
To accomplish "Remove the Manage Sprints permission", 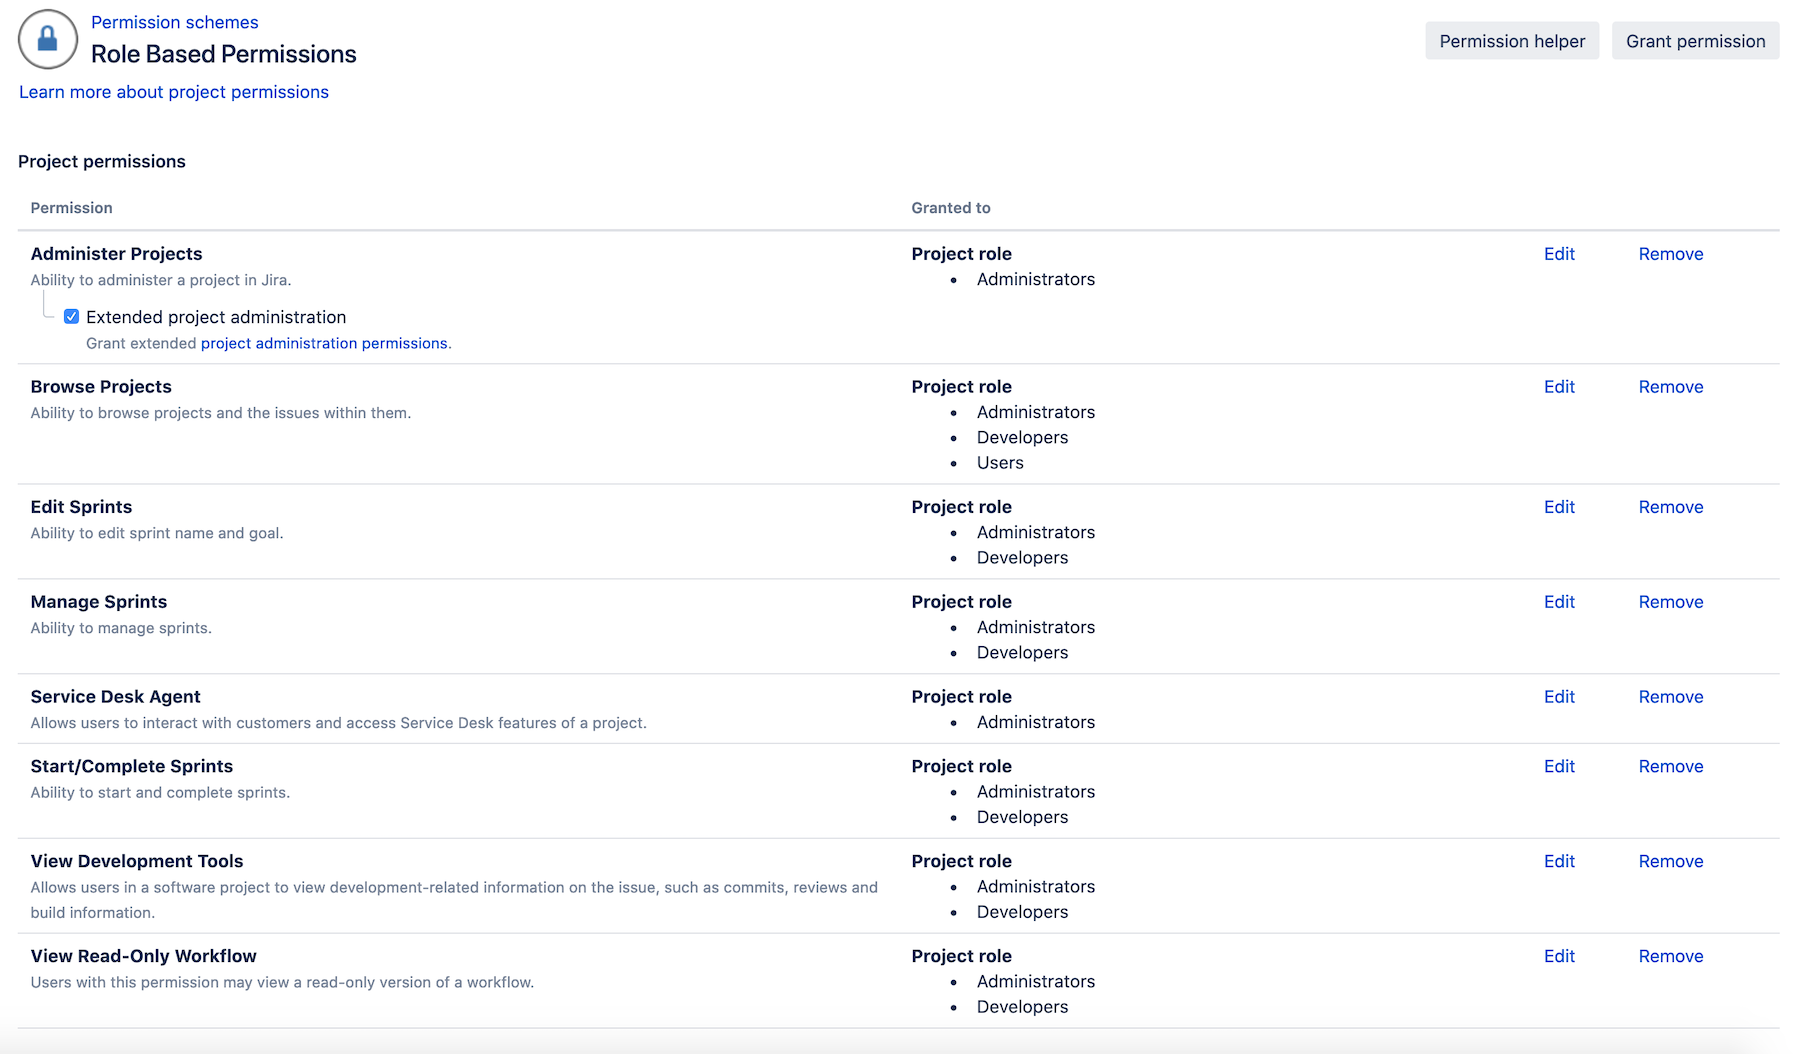I will pyautogui.click(x=1670, y=602).
